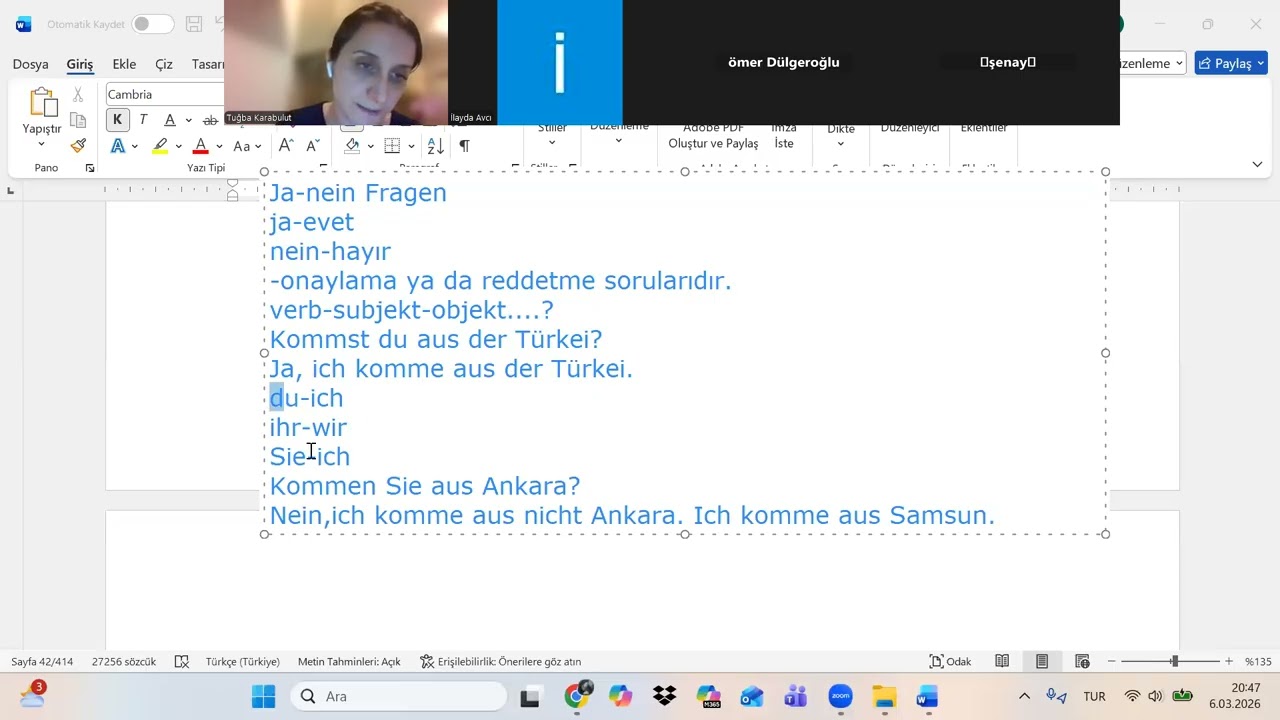
Task: Click the Paylaş share button
Action: (x=1231, y=63)
